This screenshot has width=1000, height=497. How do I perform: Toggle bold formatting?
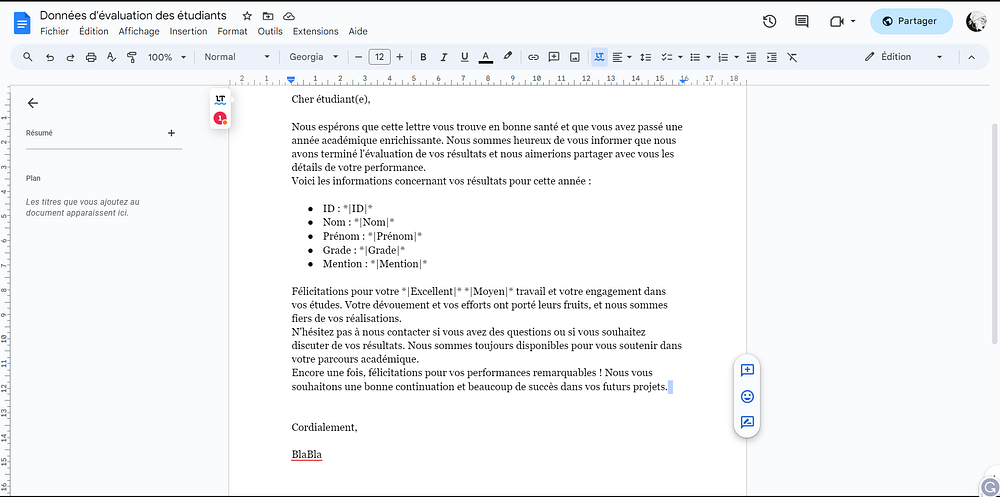pos(423,57)
